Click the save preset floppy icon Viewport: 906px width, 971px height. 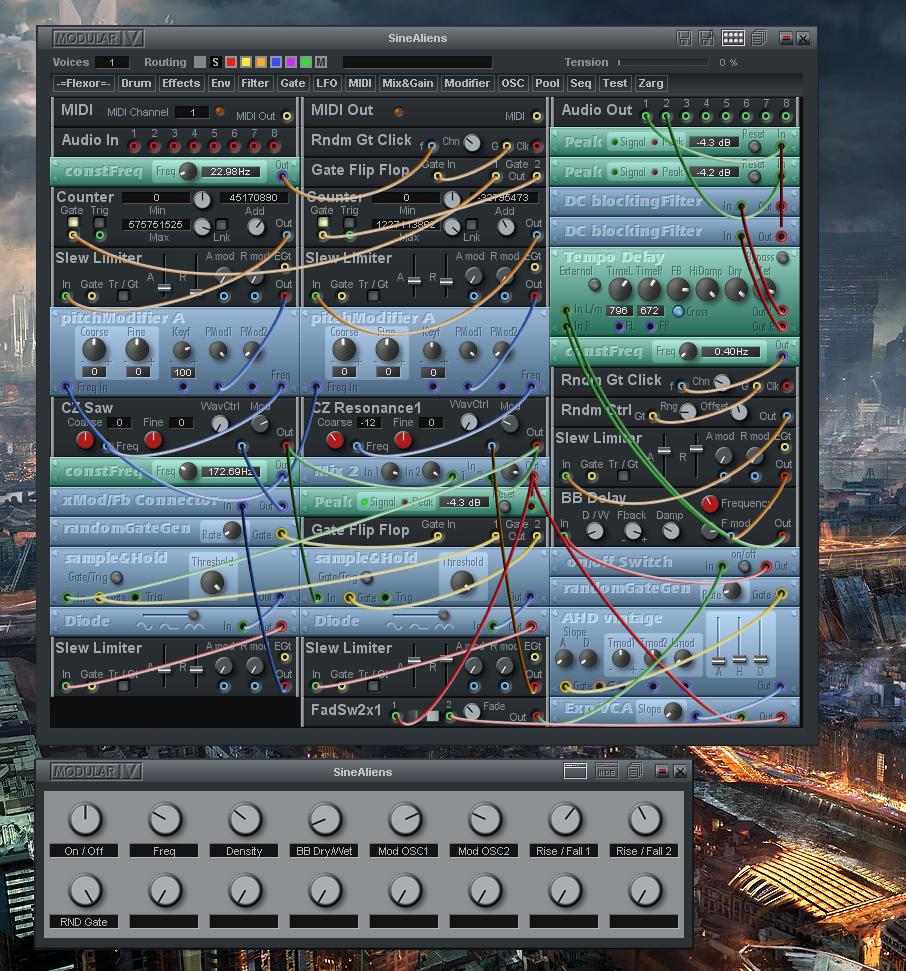pyautogui.click(x=684, y=38)
